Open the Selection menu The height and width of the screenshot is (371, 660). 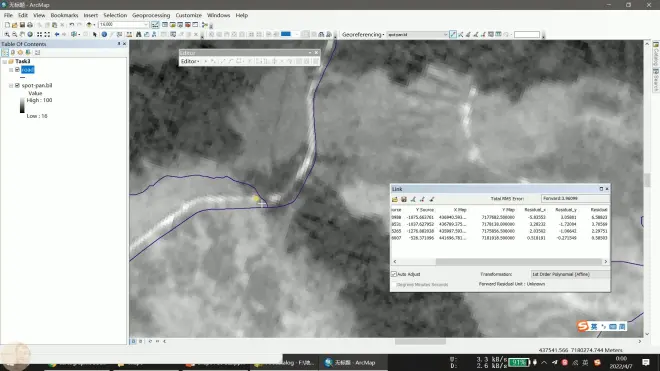tap(115, 15)
